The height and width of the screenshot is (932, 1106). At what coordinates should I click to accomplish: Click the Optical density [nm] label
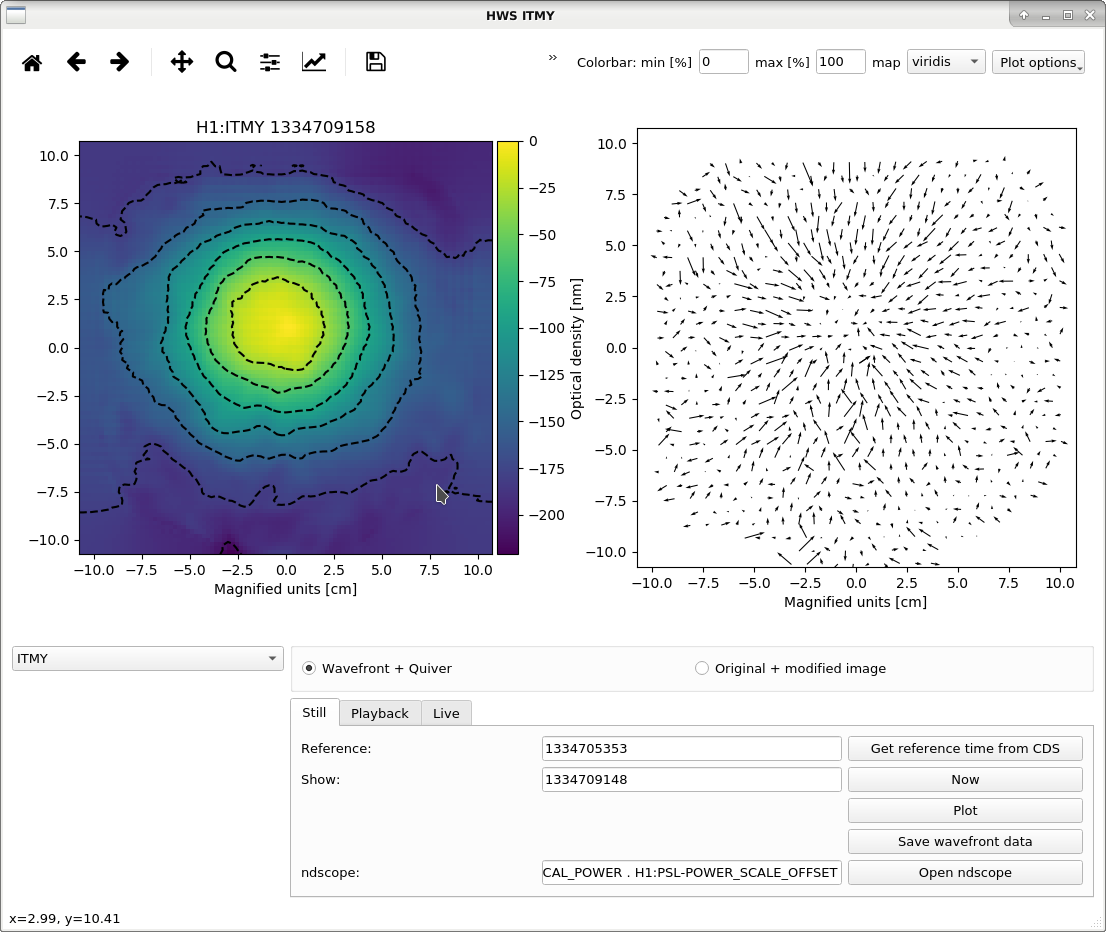[x=576, y=349]
